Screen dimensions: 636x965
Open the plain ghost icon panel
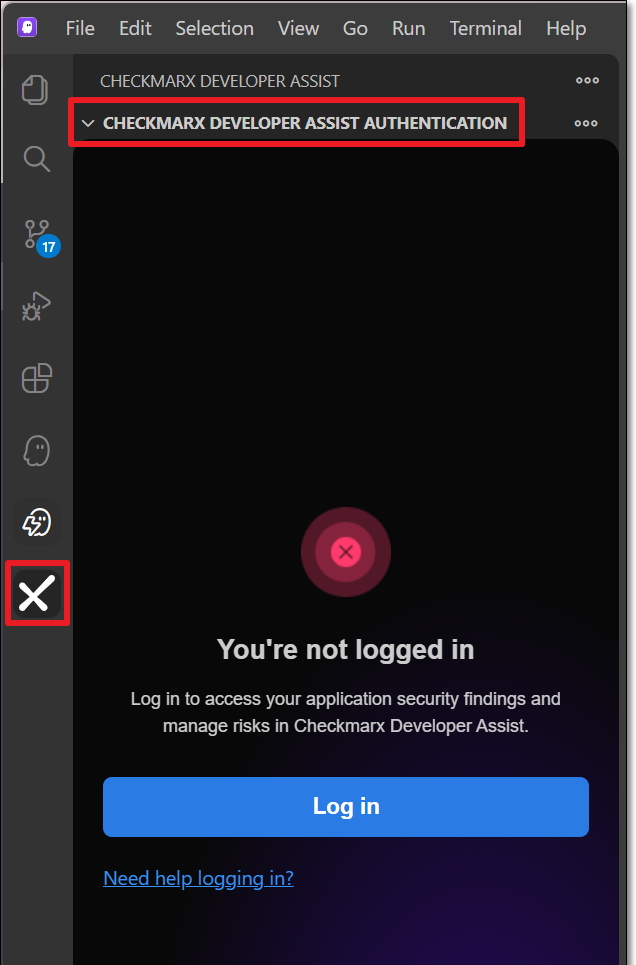[x=36, y=451]
